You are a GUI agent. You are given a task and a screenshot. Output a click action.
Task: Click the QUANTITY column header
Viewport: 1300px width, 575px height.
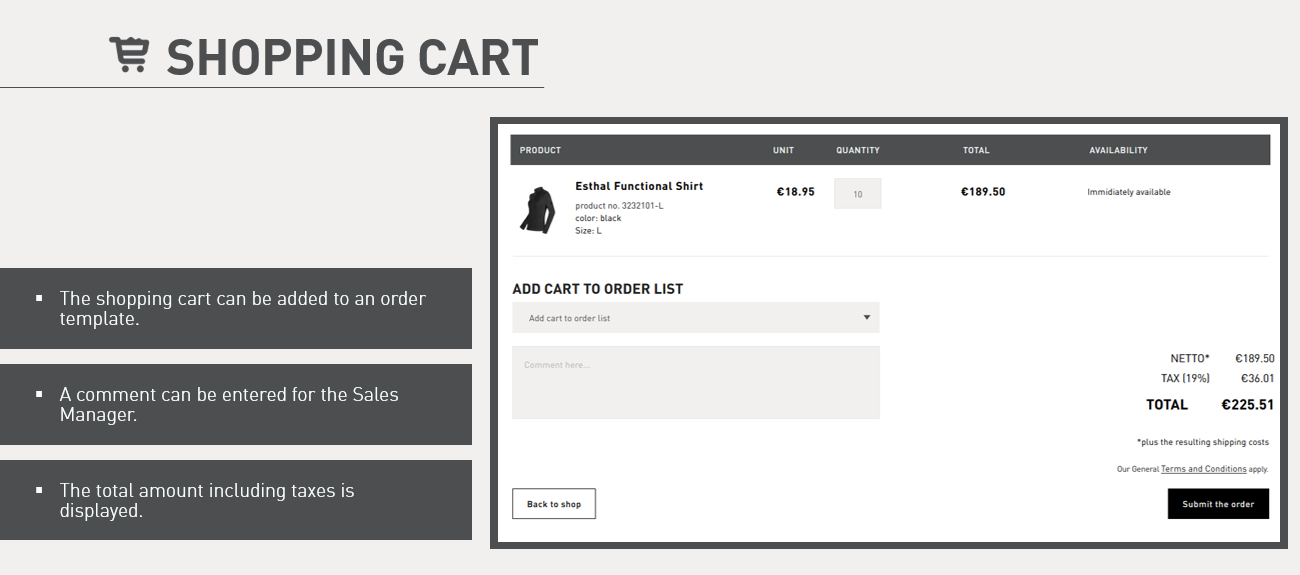coord(858,150)
